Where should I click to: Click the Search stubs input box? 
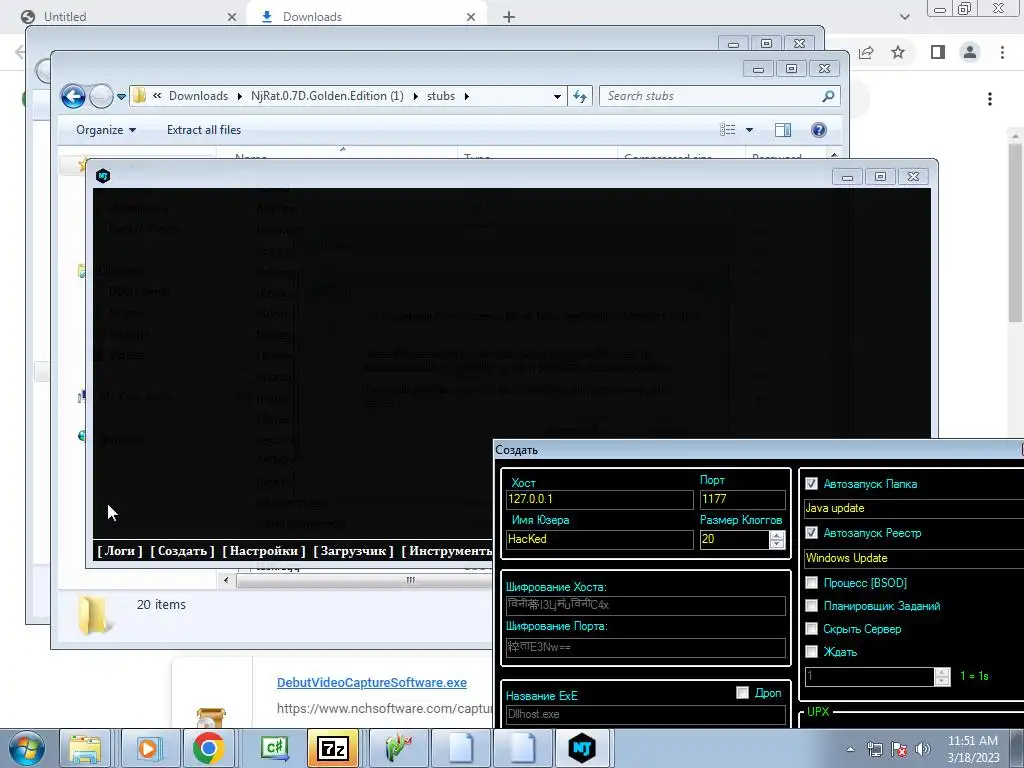[x=711, y=96]
